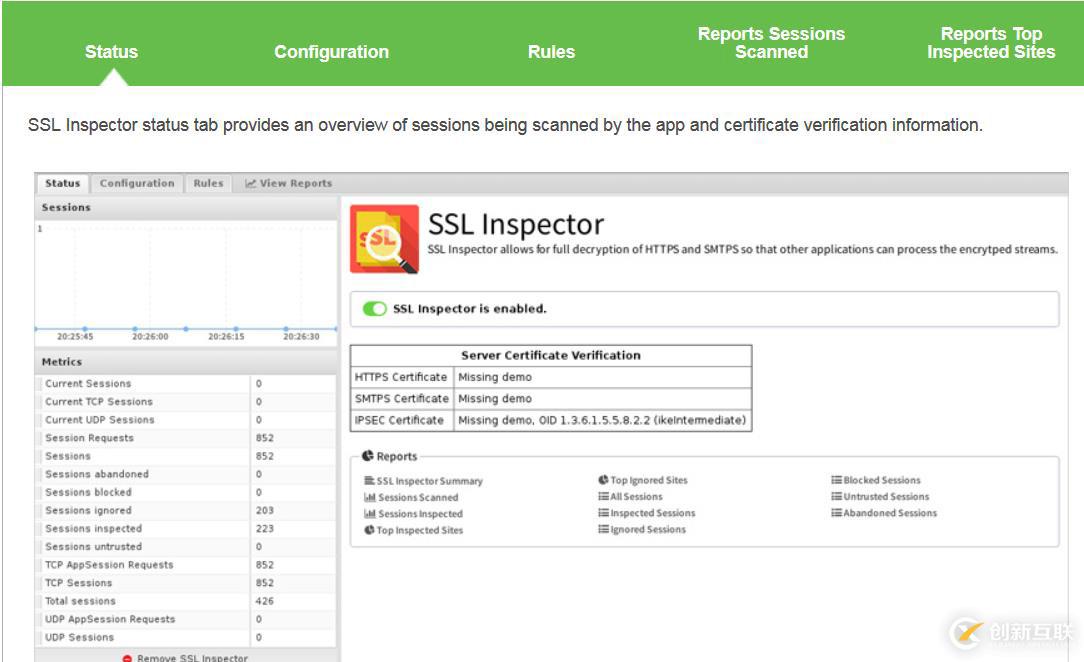Click the value 223 for Sessions inspected
Screen dimensions: 1084x662
265,529
